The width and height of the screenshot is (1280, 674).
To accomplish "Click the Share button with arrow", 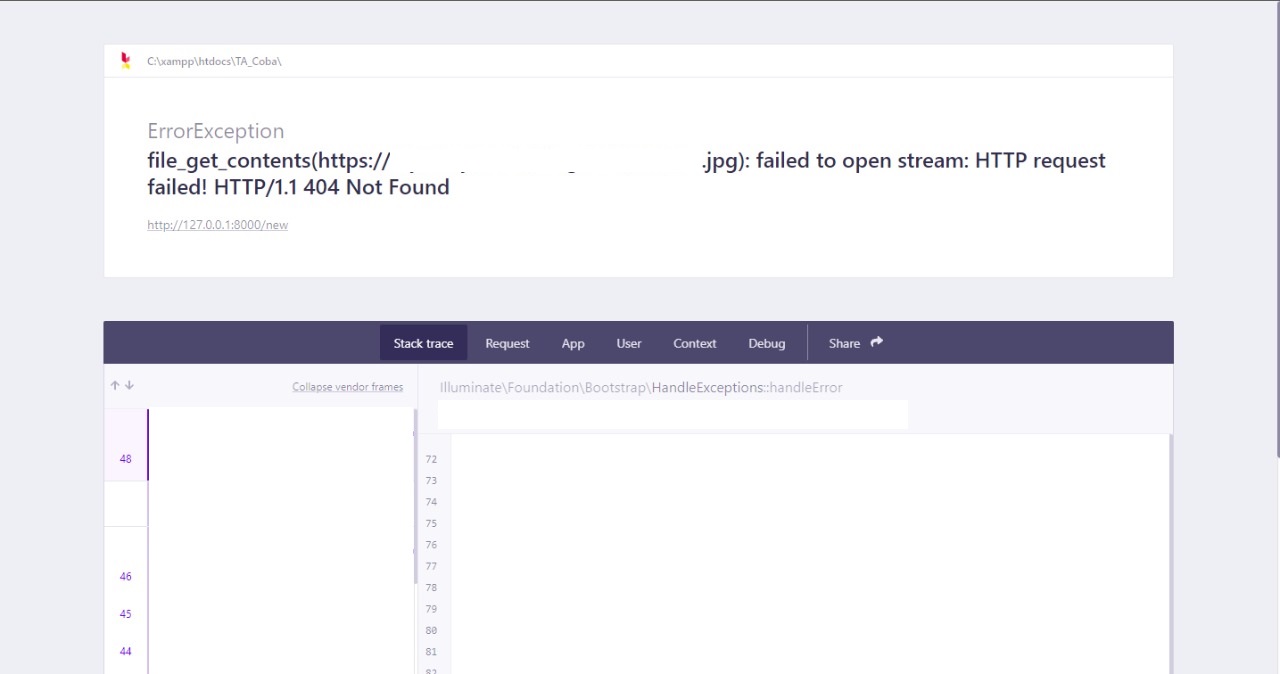I will click(856, 343).
